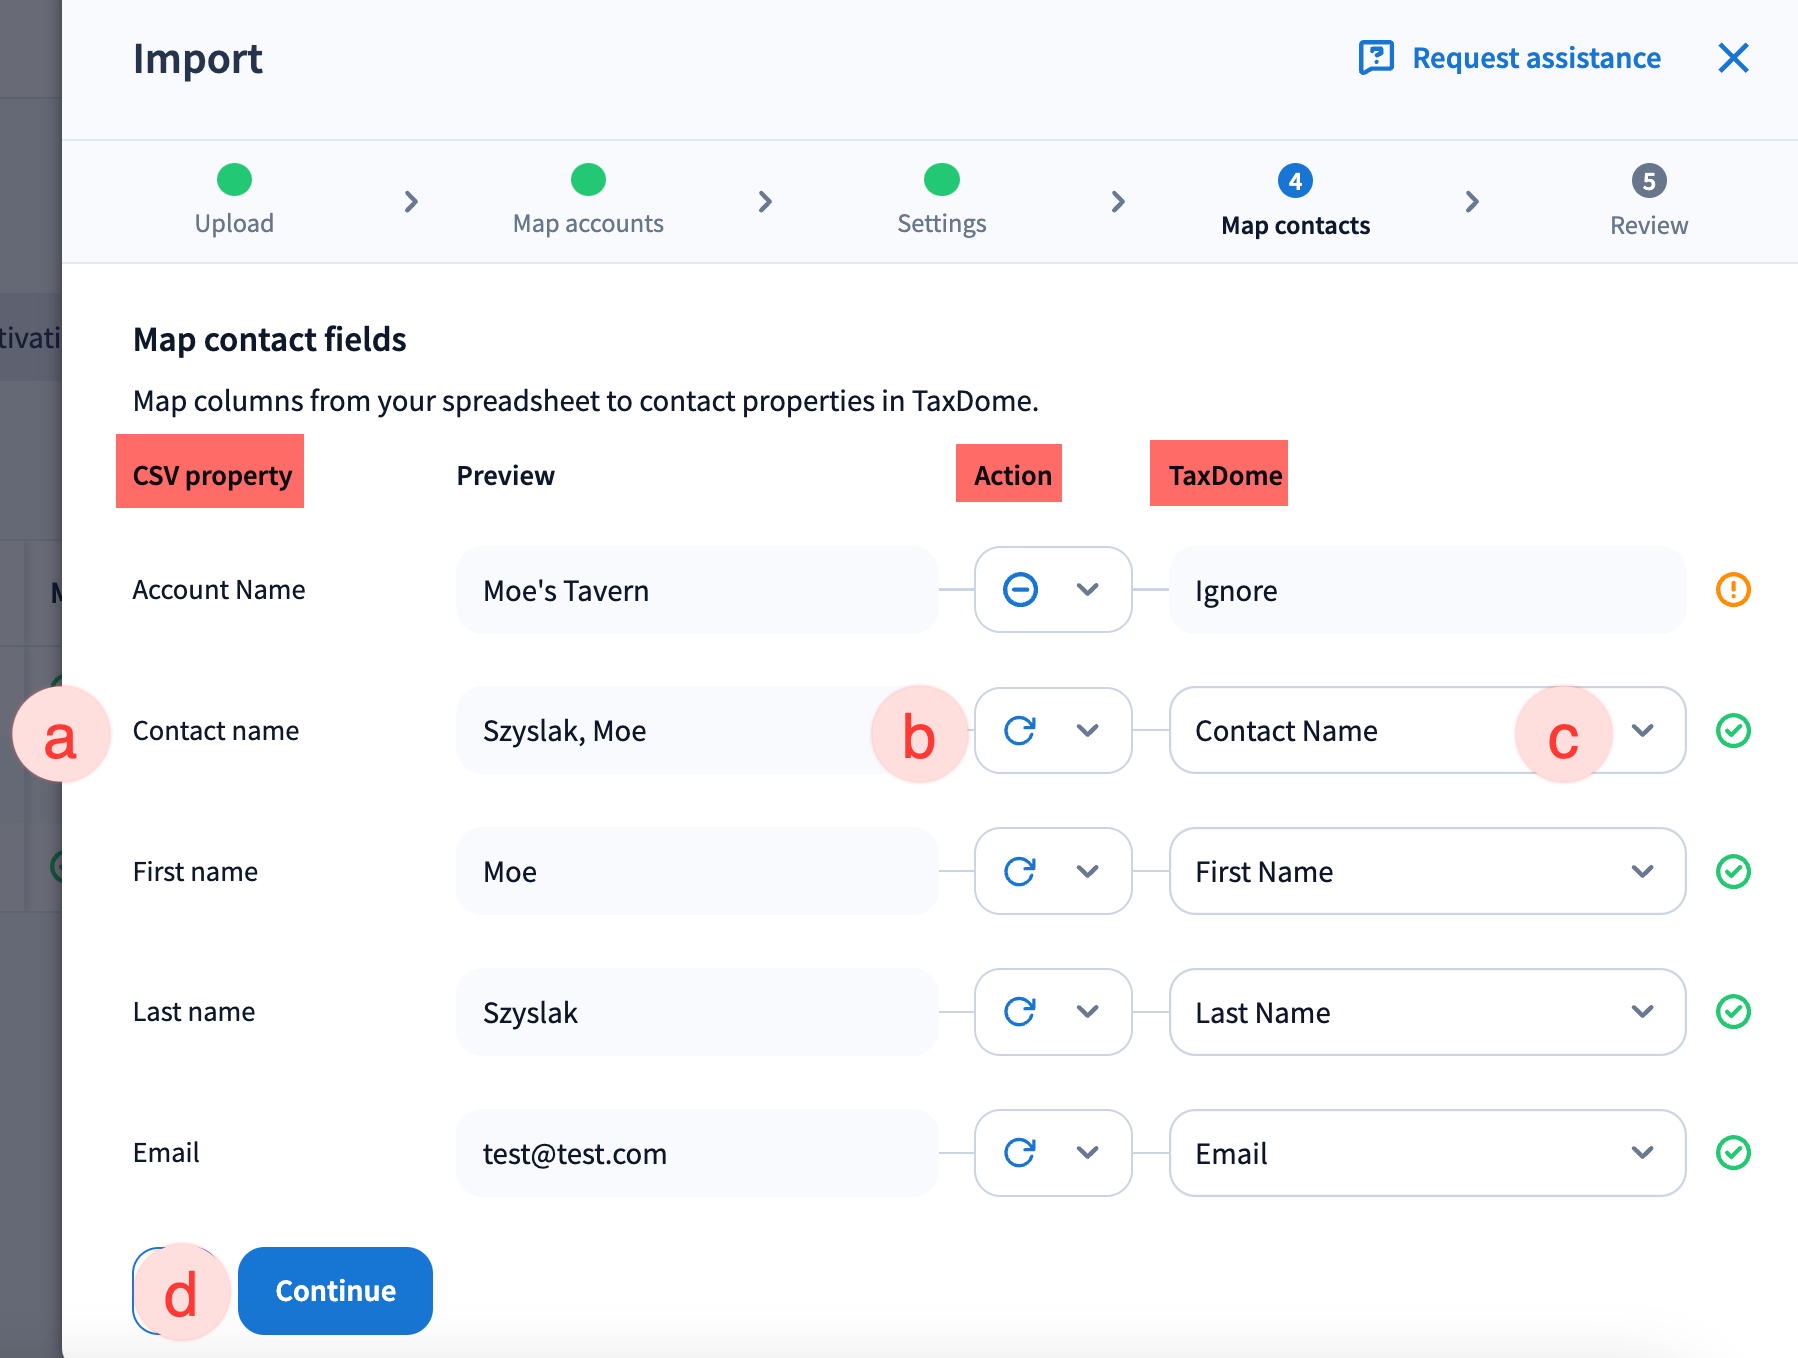Click the Request assistance link

[x=1536, y=58]
